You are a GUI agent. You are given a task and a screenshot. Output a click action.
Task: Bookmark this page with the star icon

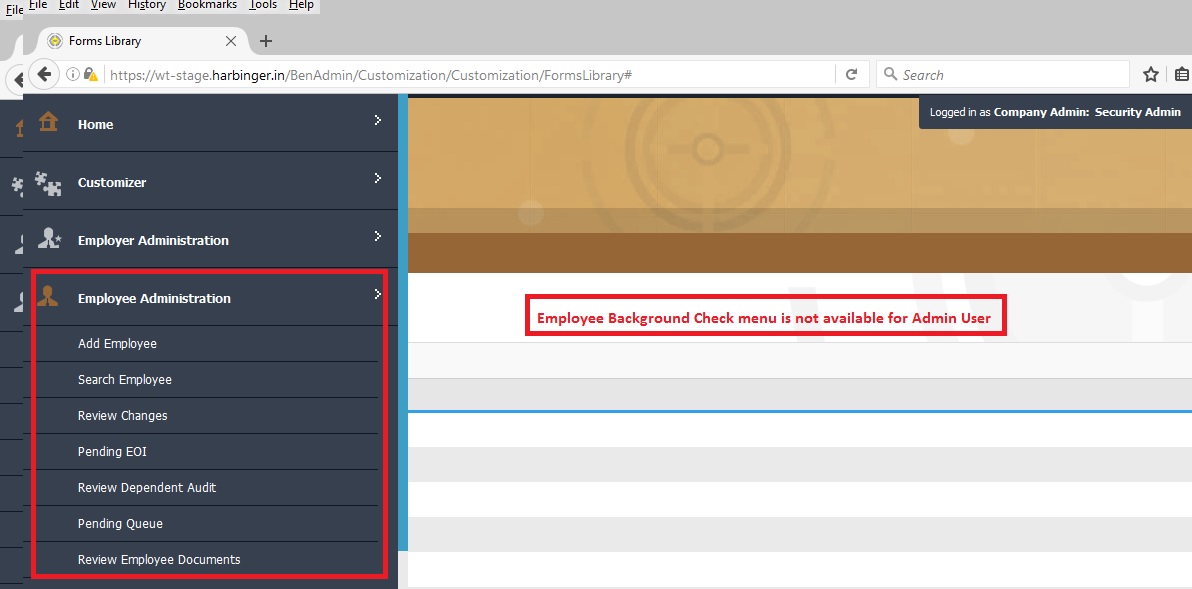tap(1151, 74)
